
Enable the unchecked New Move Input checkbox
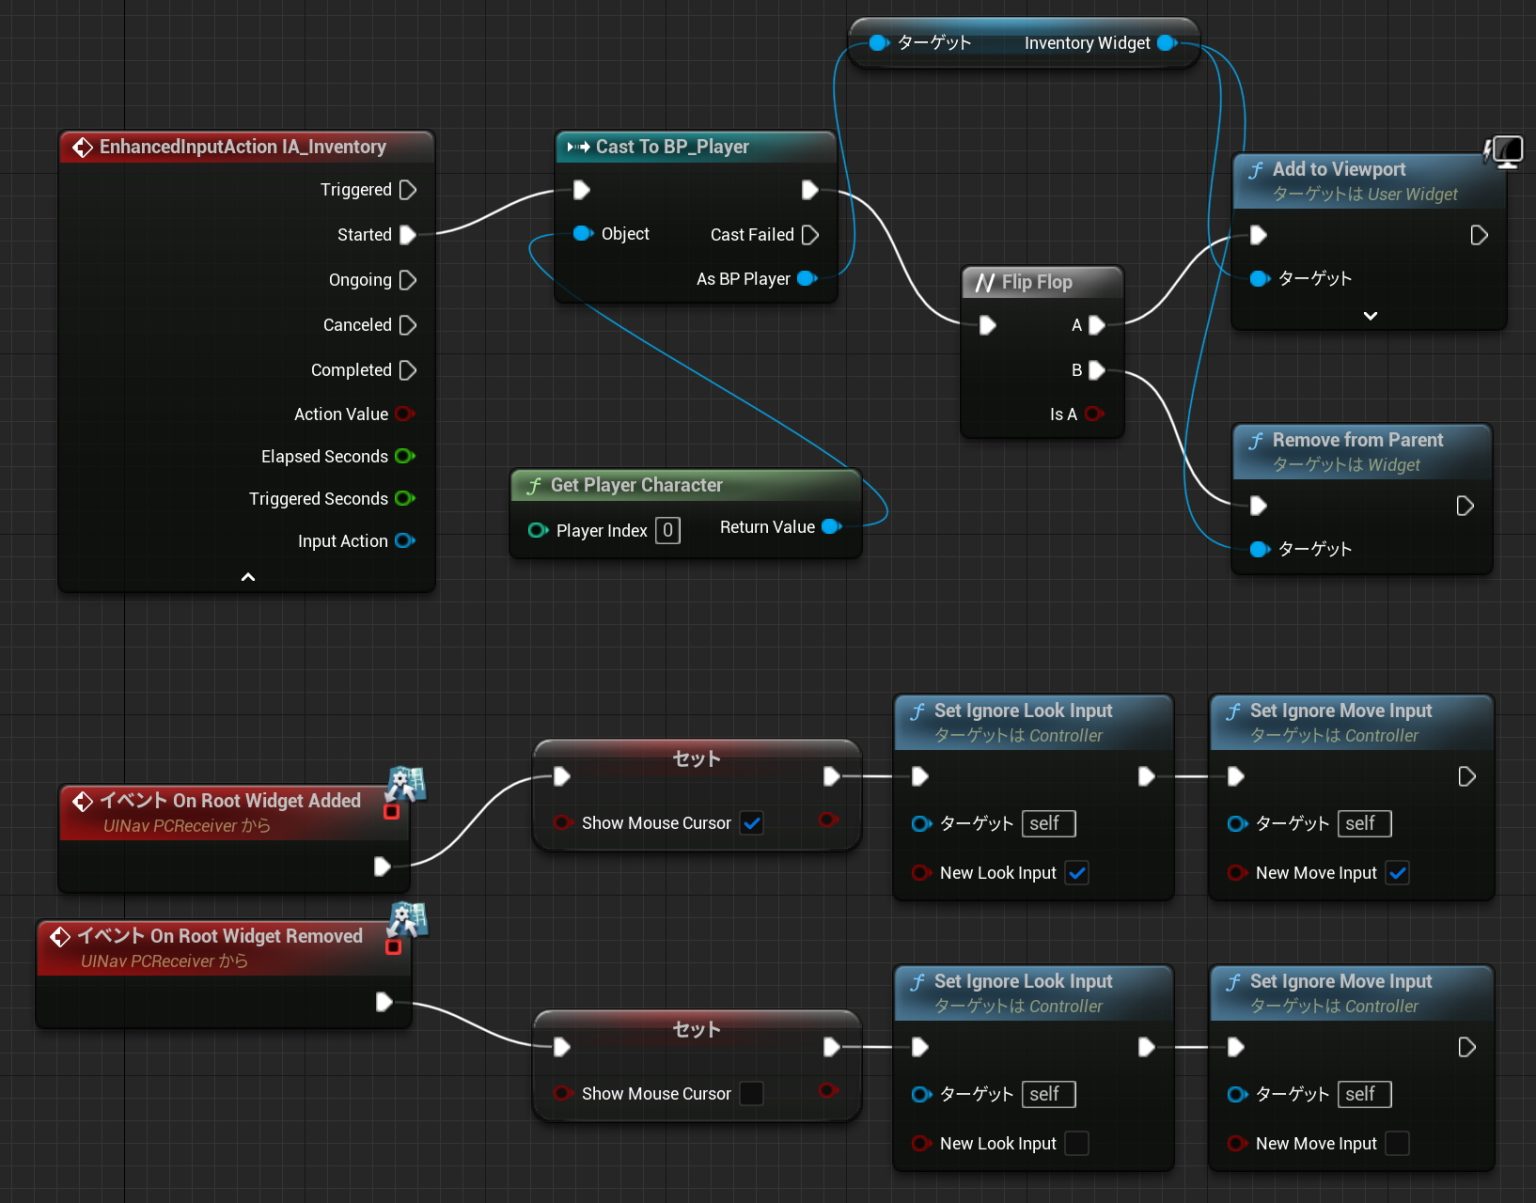[1397, 1143]
